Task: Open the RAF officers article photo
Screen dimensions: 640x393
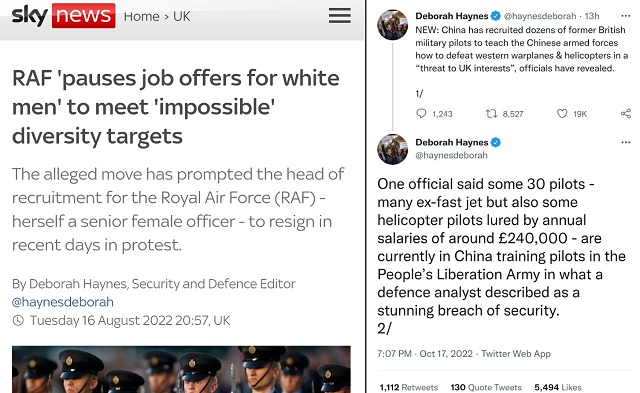Action: click(x=181, y=369)
